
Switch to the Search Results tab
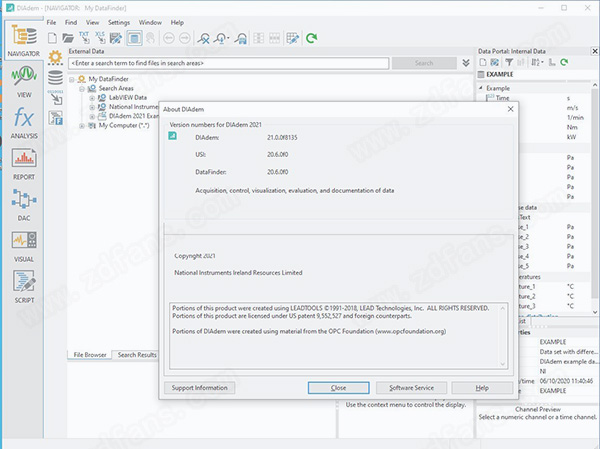point(136,355)
